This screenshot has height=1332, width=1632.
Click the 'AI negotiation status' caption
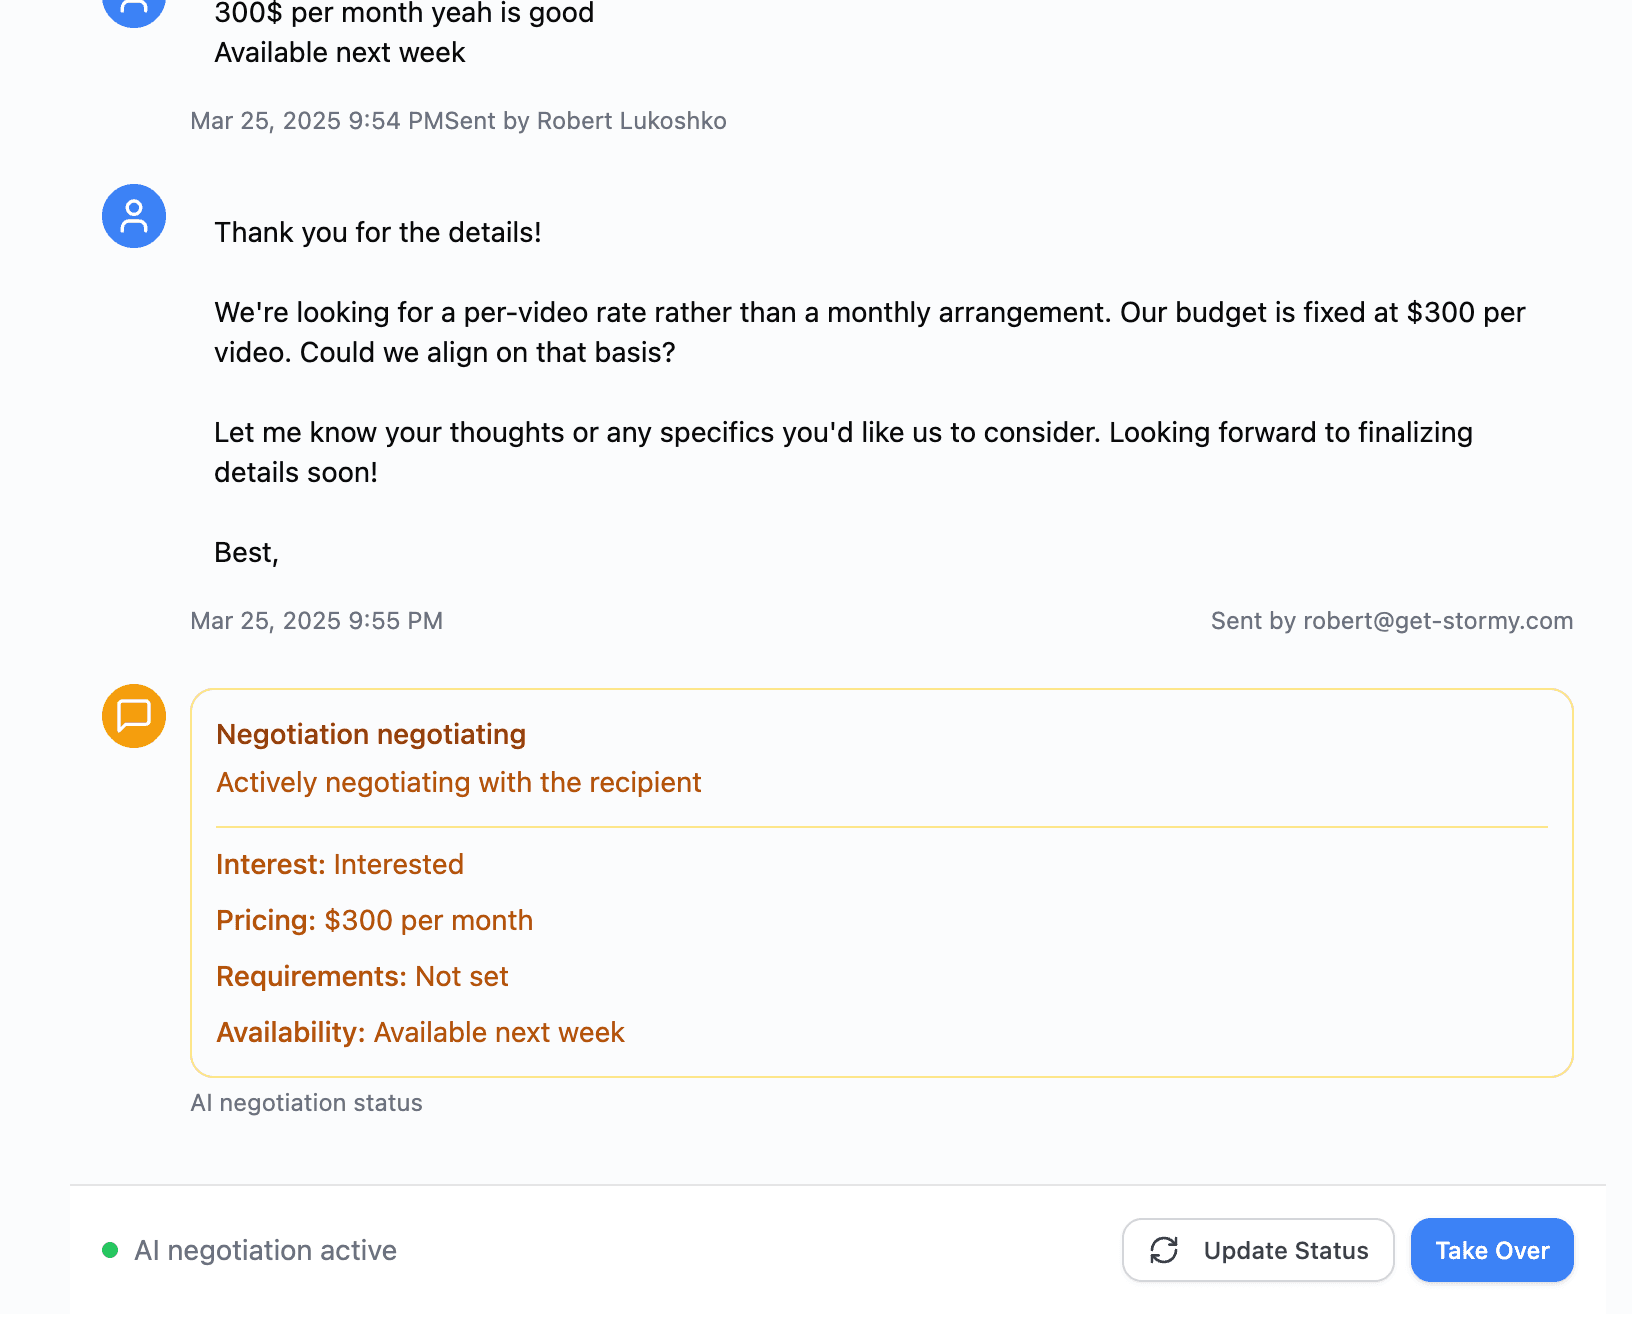tap(306, 1103)
